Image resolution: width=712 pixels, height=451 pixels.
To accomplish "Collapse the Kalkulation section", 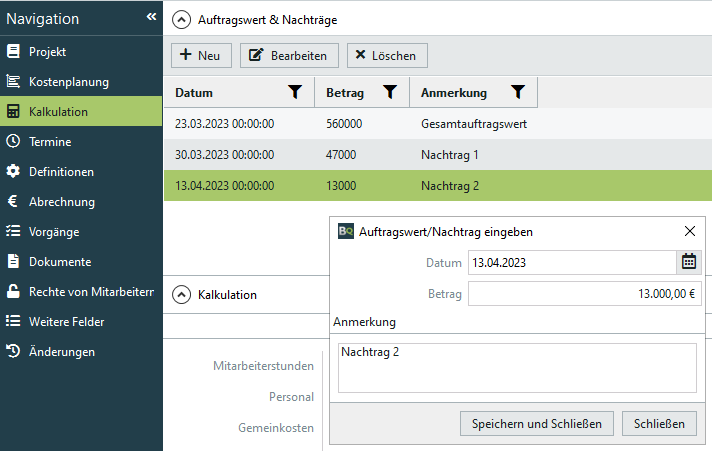I will [x=181, y=295].
